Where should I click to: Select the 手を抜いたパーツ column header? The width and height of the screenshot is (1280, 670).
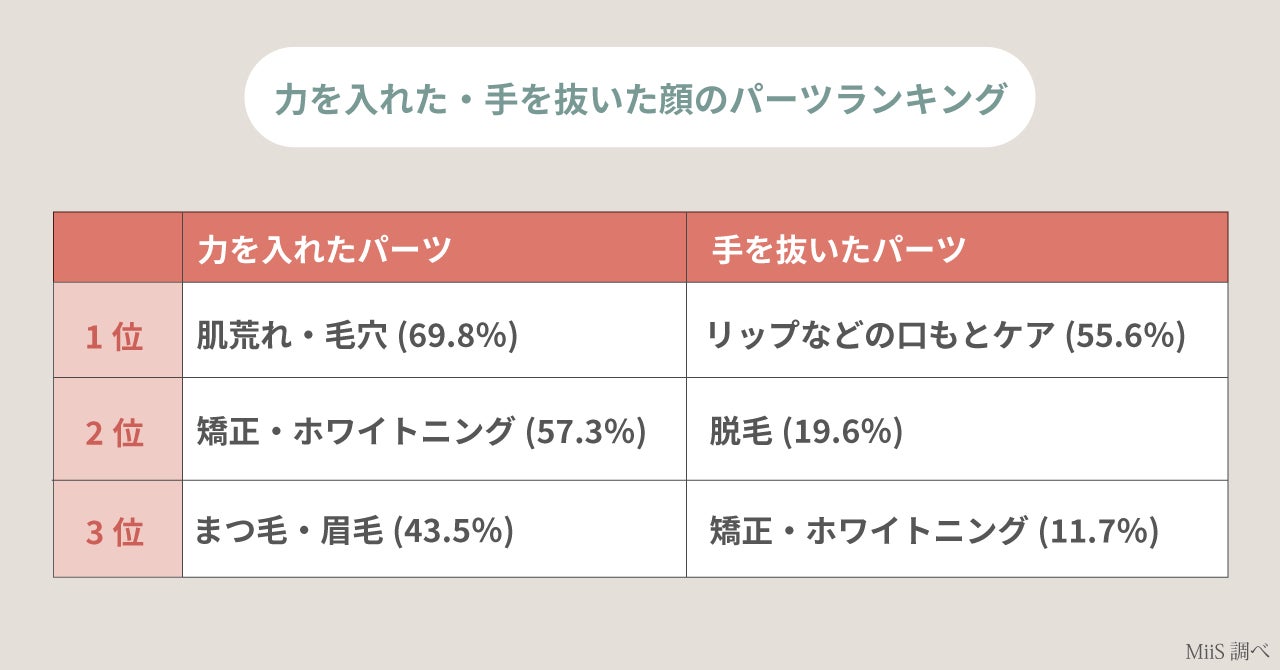[x=838, y=249]
